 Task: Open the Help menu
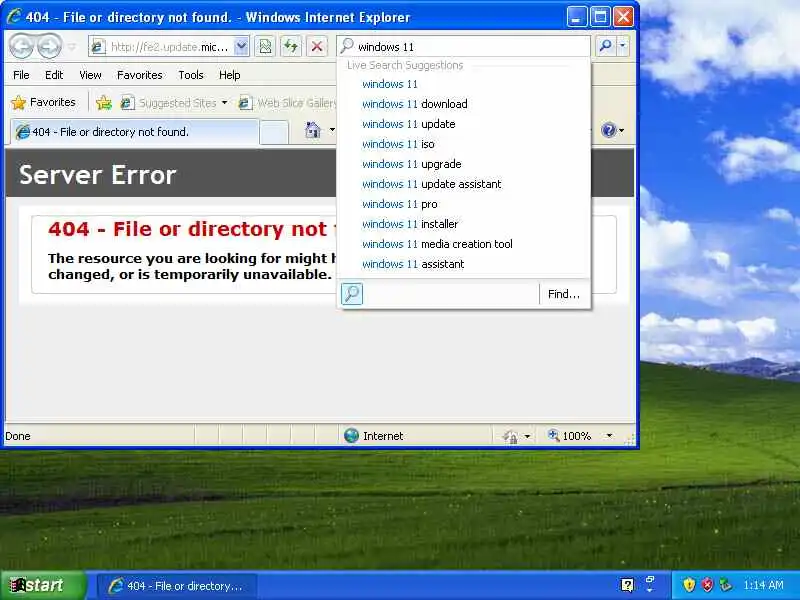click(x=230, y=75)
